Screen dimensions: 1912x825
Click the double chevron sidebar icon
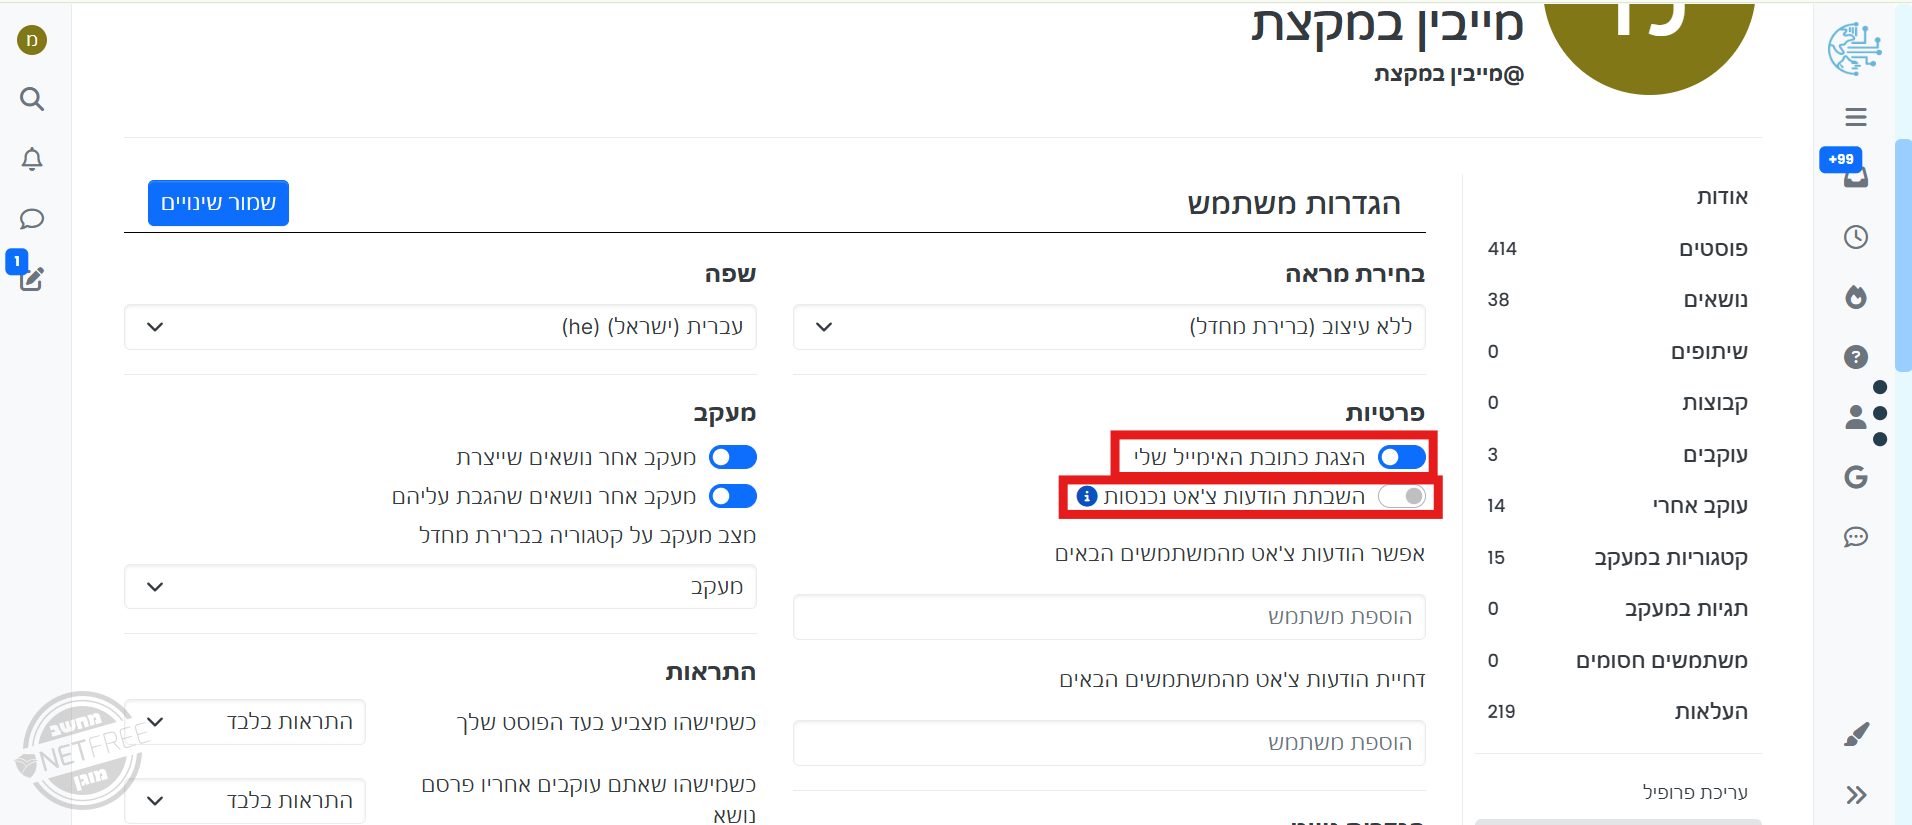click(x=1856, y=795)
